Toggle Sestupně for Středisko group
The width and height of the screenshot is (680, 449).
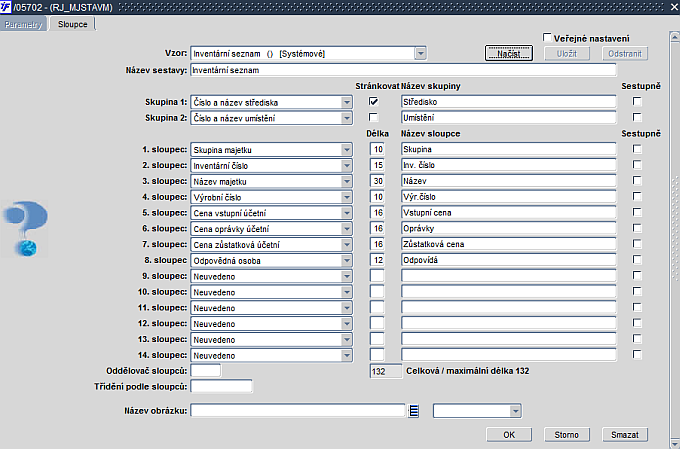(637, 102)
